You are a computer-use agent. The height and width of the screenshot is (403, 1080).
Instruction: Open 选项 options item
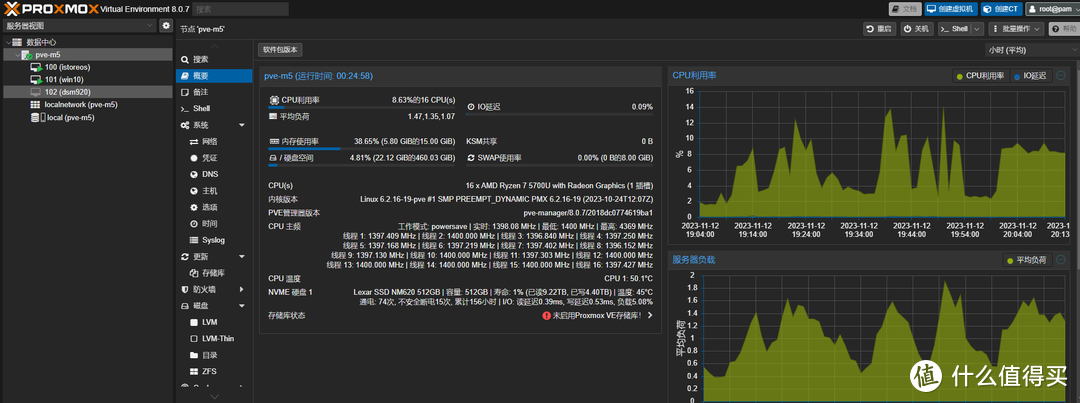(x=214, y=207)
